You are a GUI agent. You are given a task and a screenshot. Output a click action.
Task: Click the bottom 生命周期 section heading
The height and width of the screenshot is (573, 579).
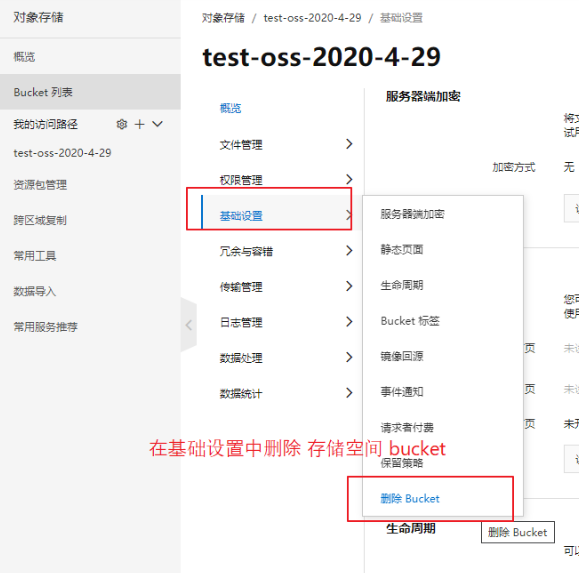pyautogui.click(x=411, y=529)
